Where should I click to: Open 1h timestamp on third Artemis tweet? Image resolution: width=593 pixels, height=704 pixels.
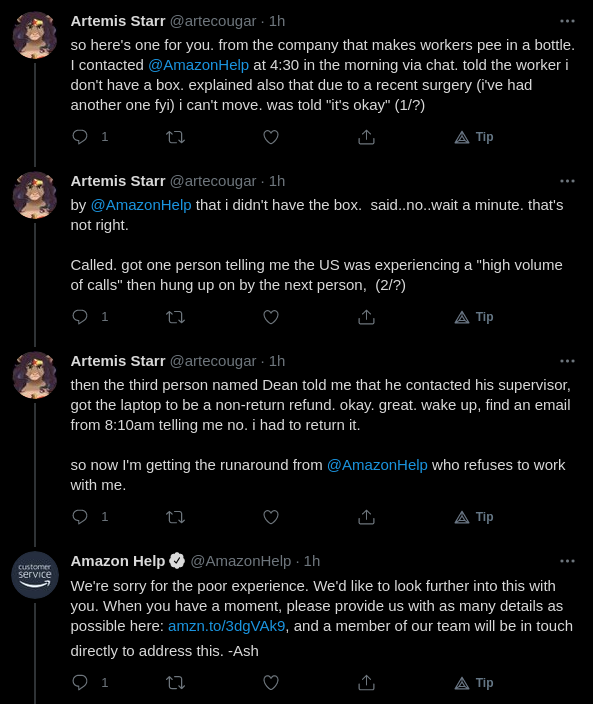click(277, 361)
